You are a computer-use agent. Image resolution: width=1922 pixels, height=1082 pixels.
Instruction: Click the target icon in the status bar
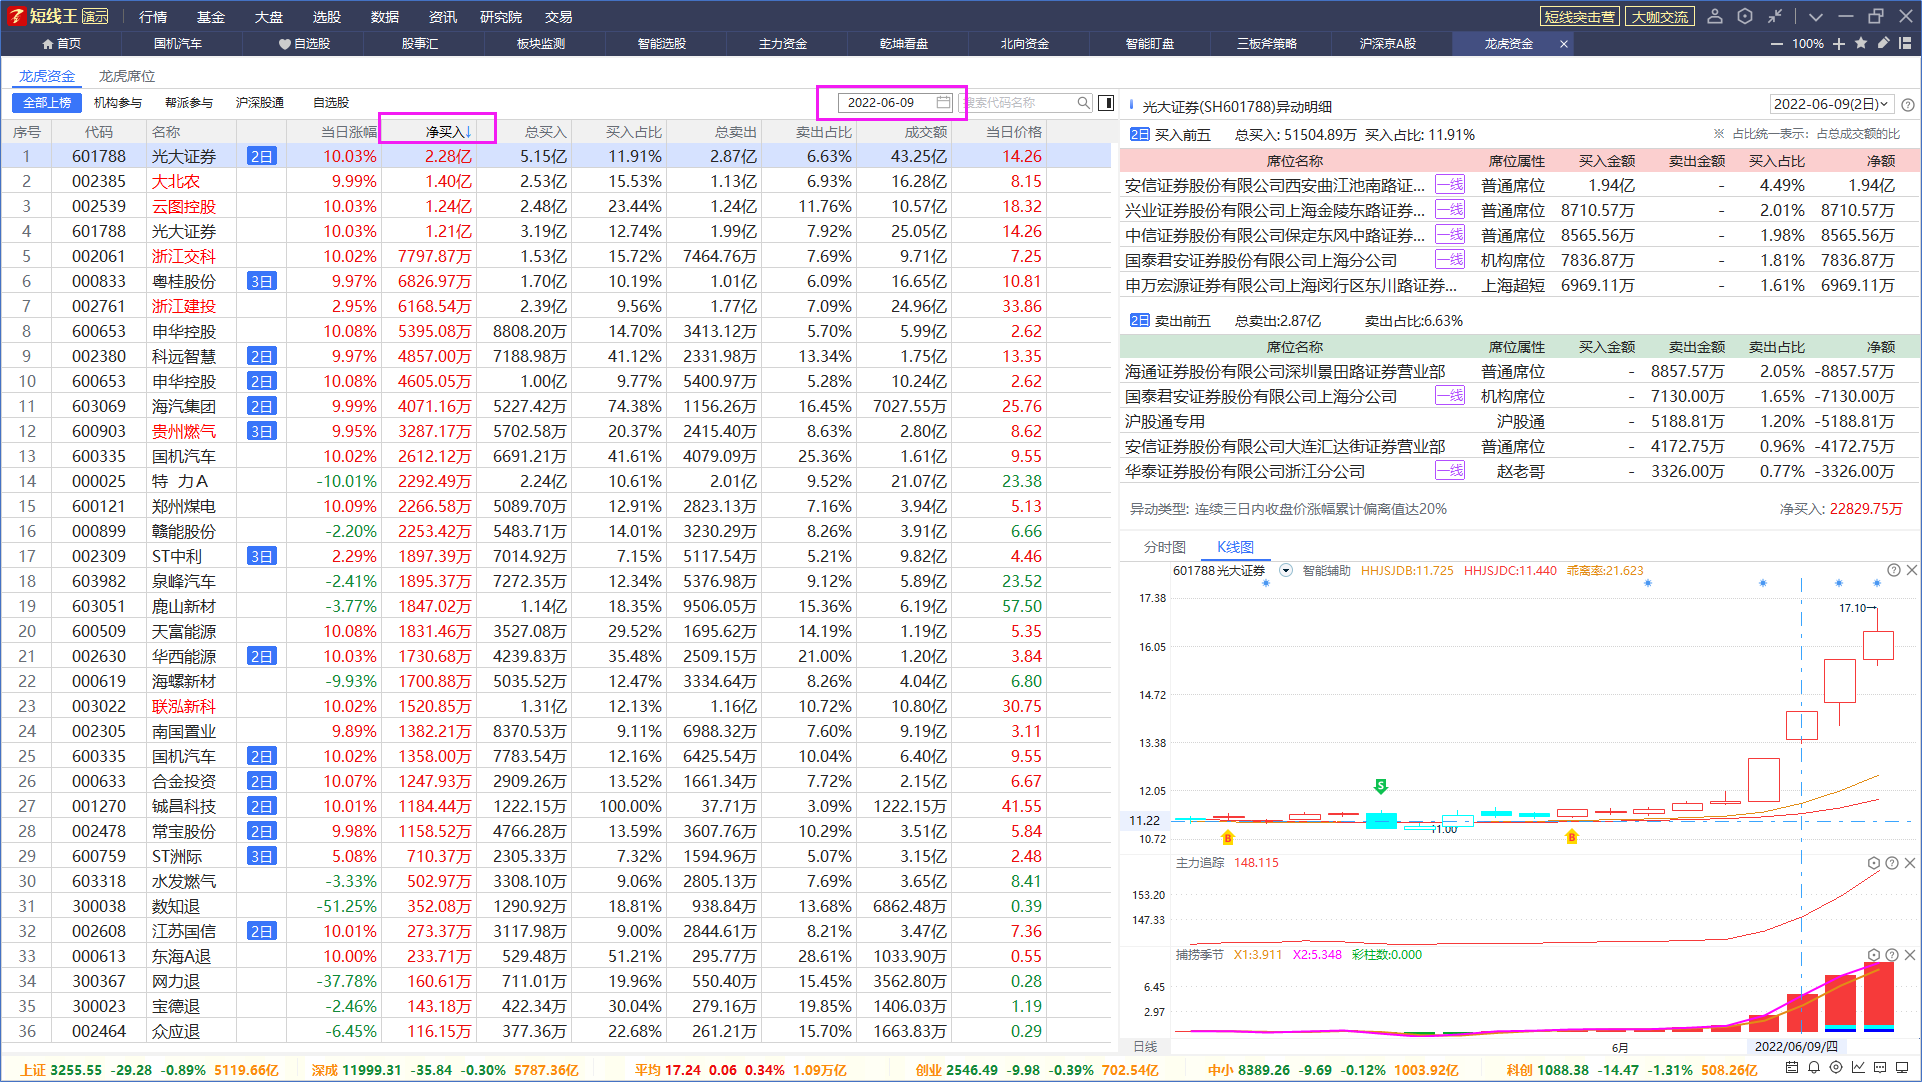[x=1836, y=1068]
